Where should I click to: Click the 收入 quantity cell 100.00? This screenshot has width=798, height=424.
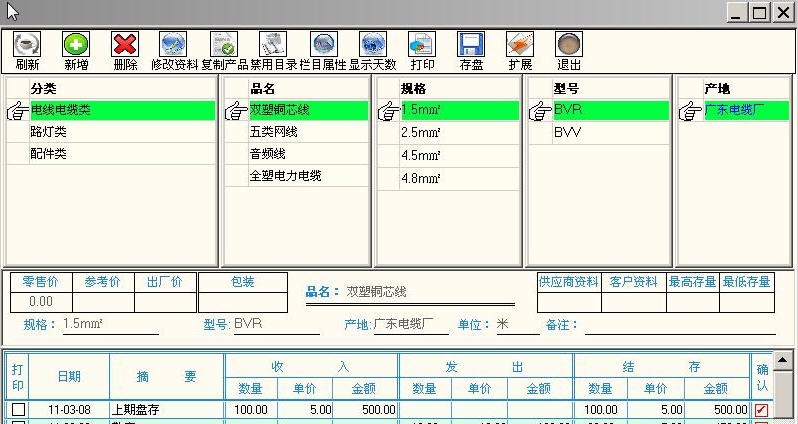(x=251, y=410)
